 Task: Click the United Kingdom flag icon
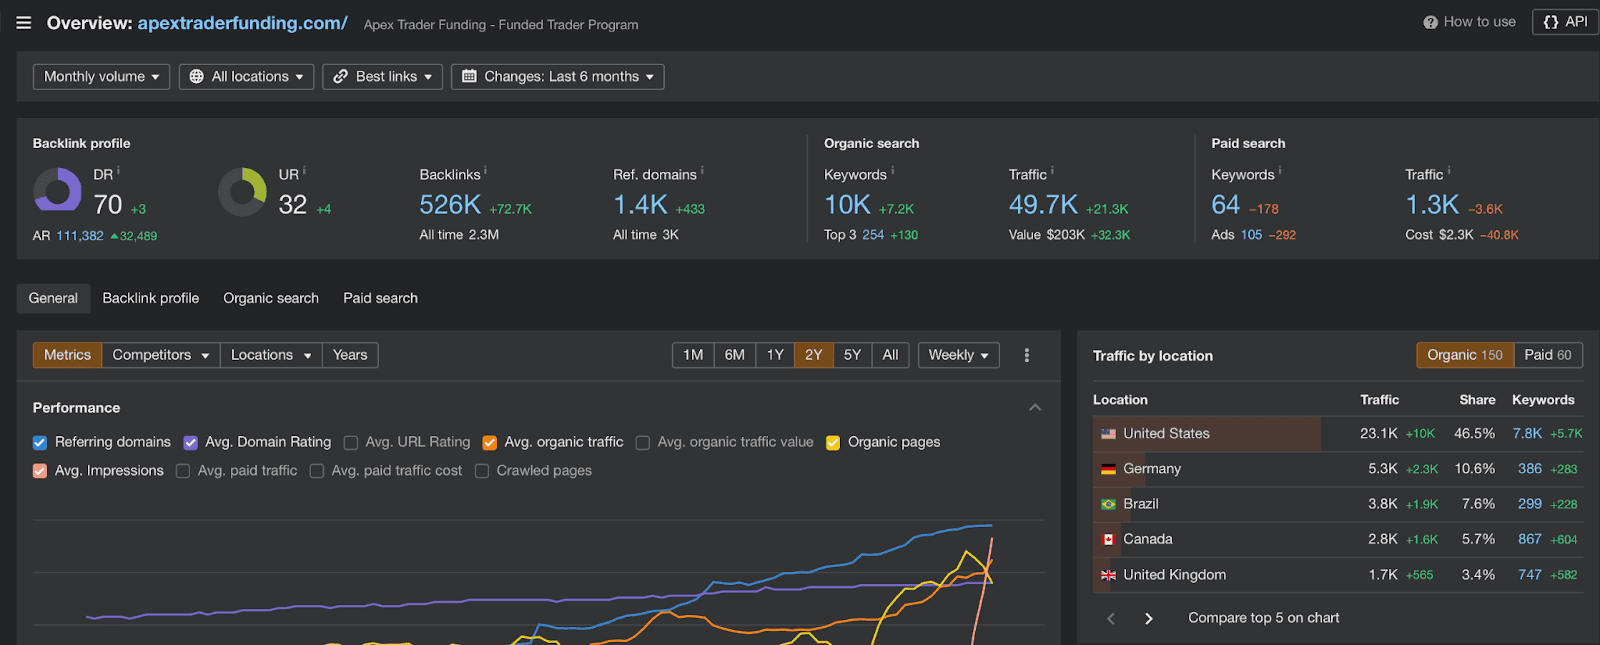point(1108,575)
